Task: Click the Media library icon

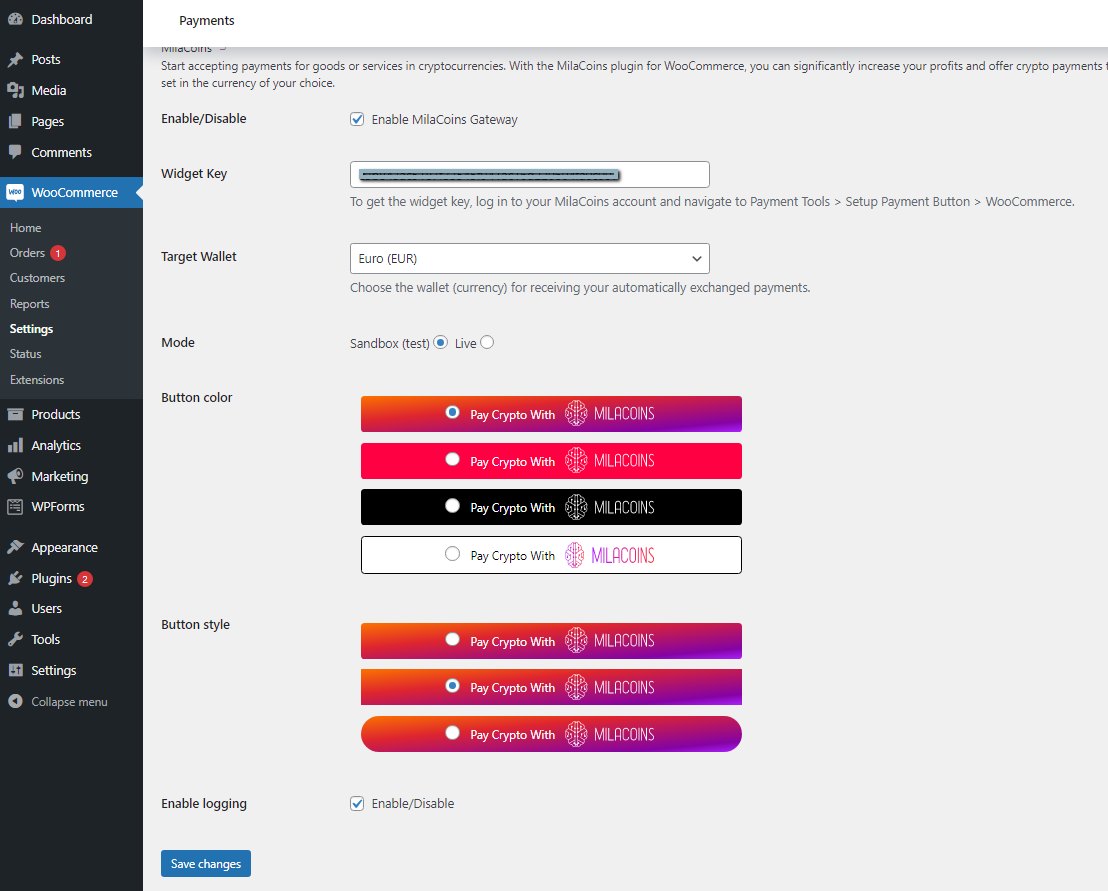Action: coord(15,90)
